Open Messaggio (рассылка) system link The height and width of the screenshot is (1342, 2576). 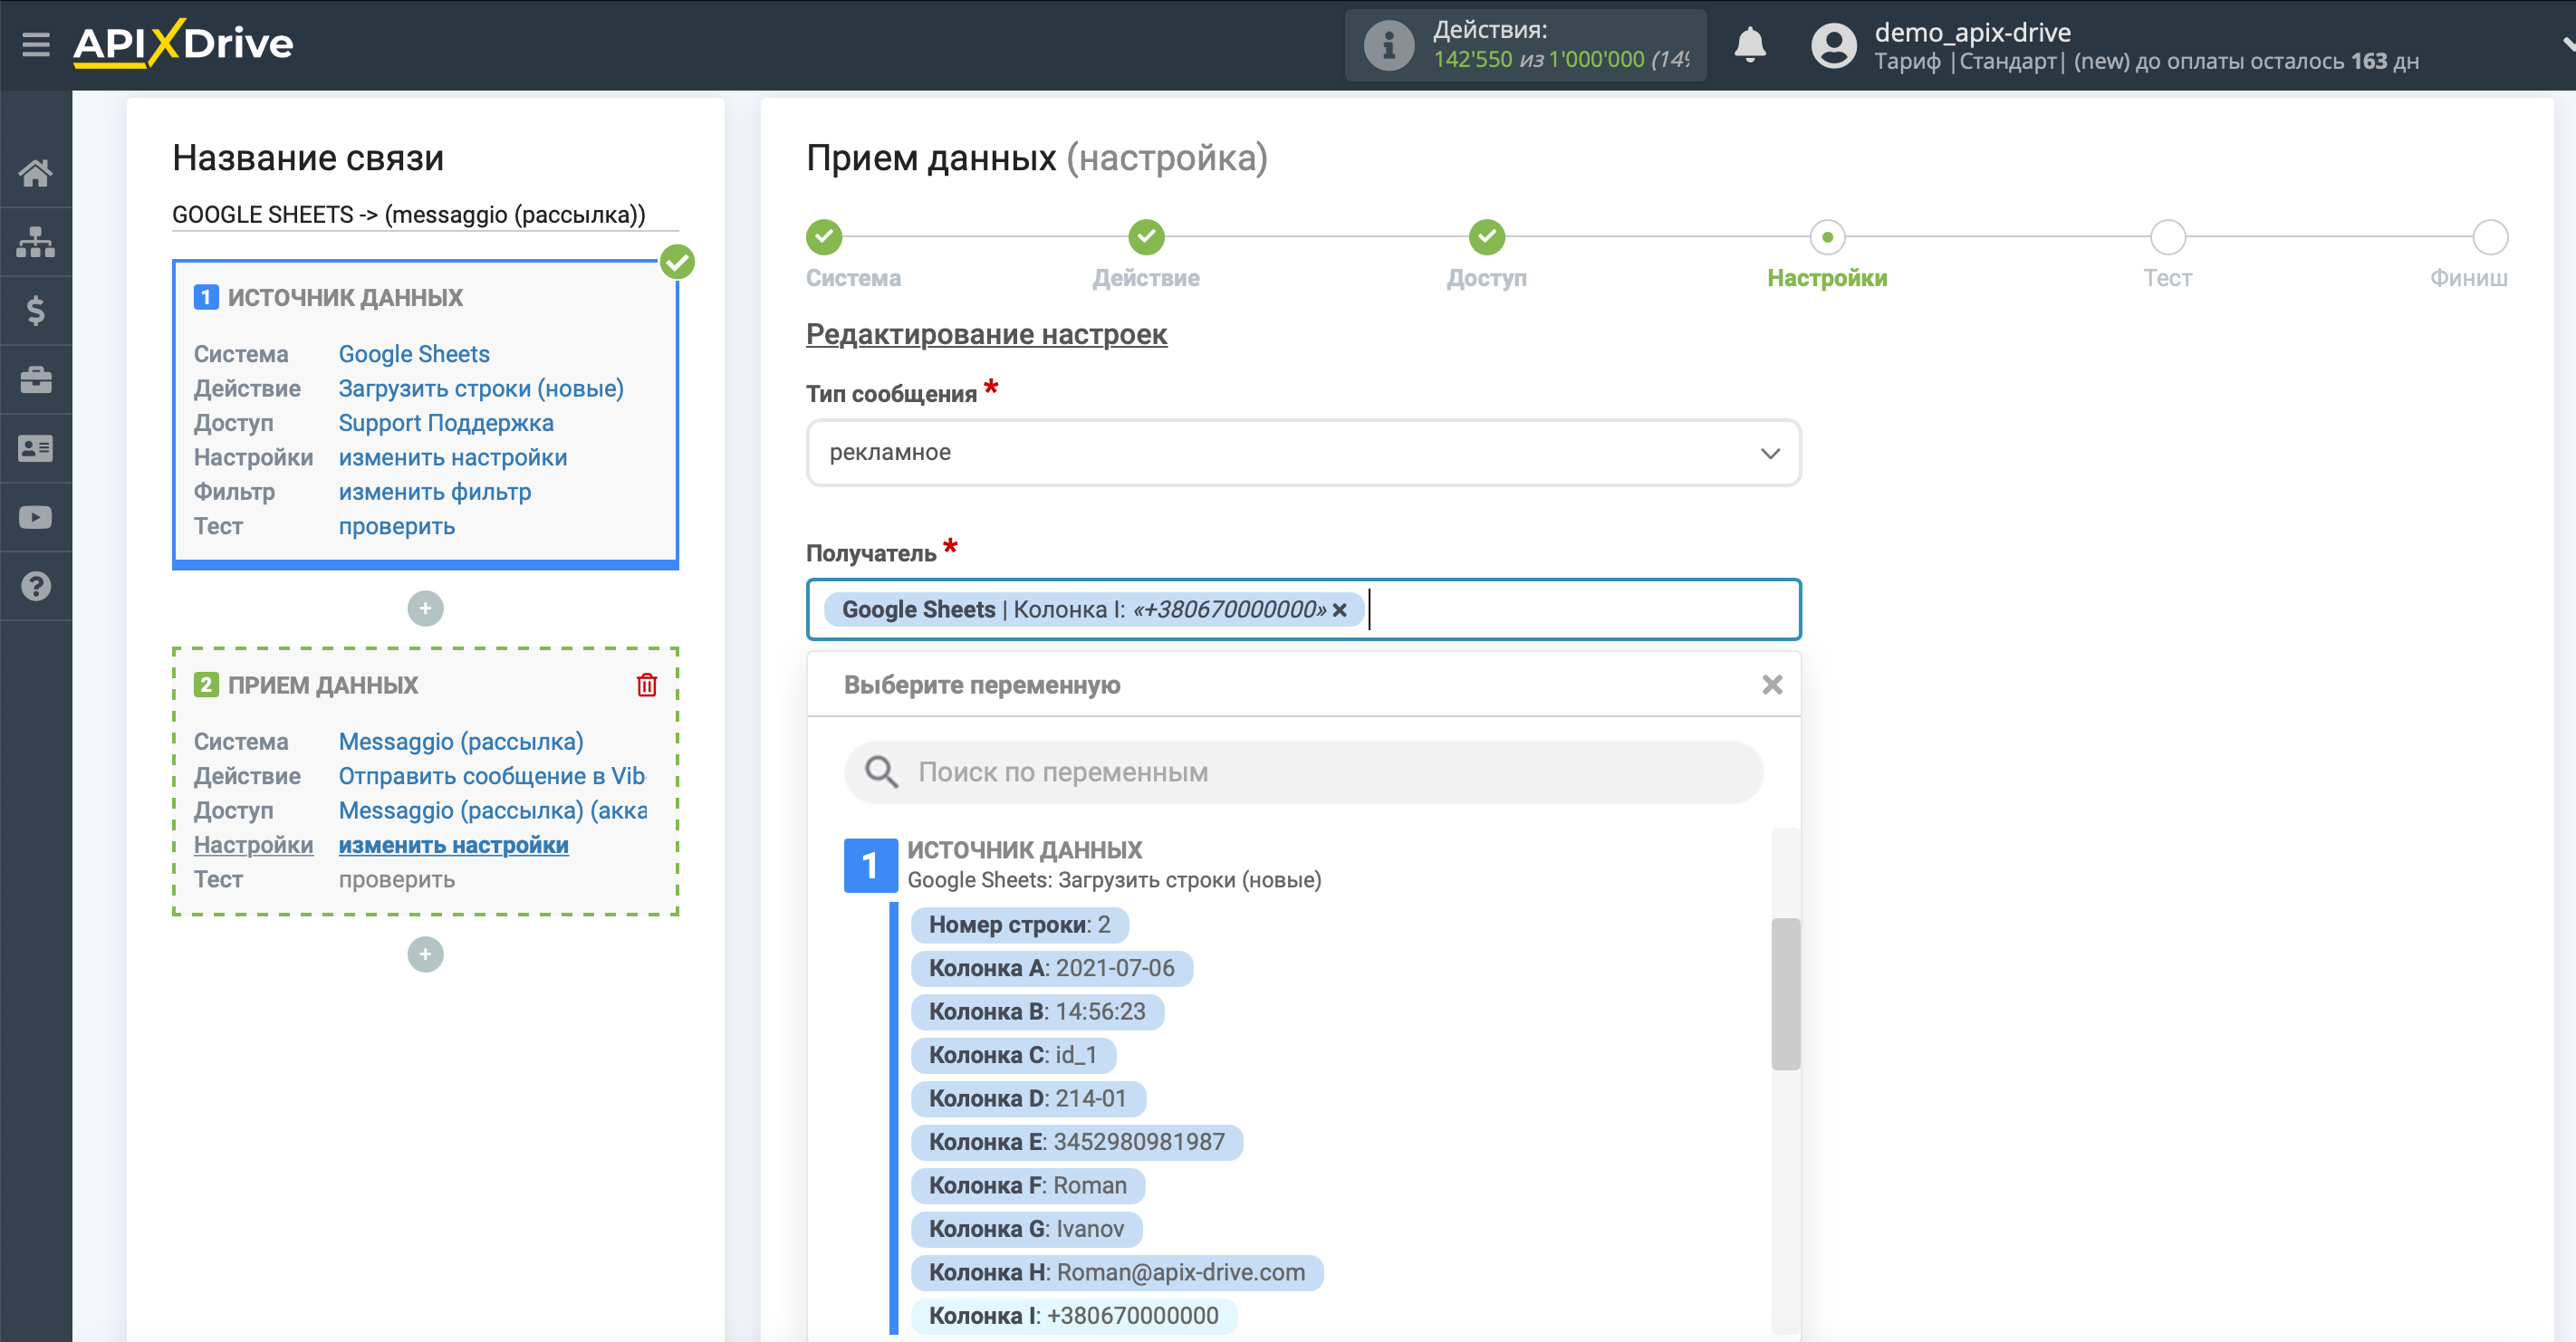461,742
